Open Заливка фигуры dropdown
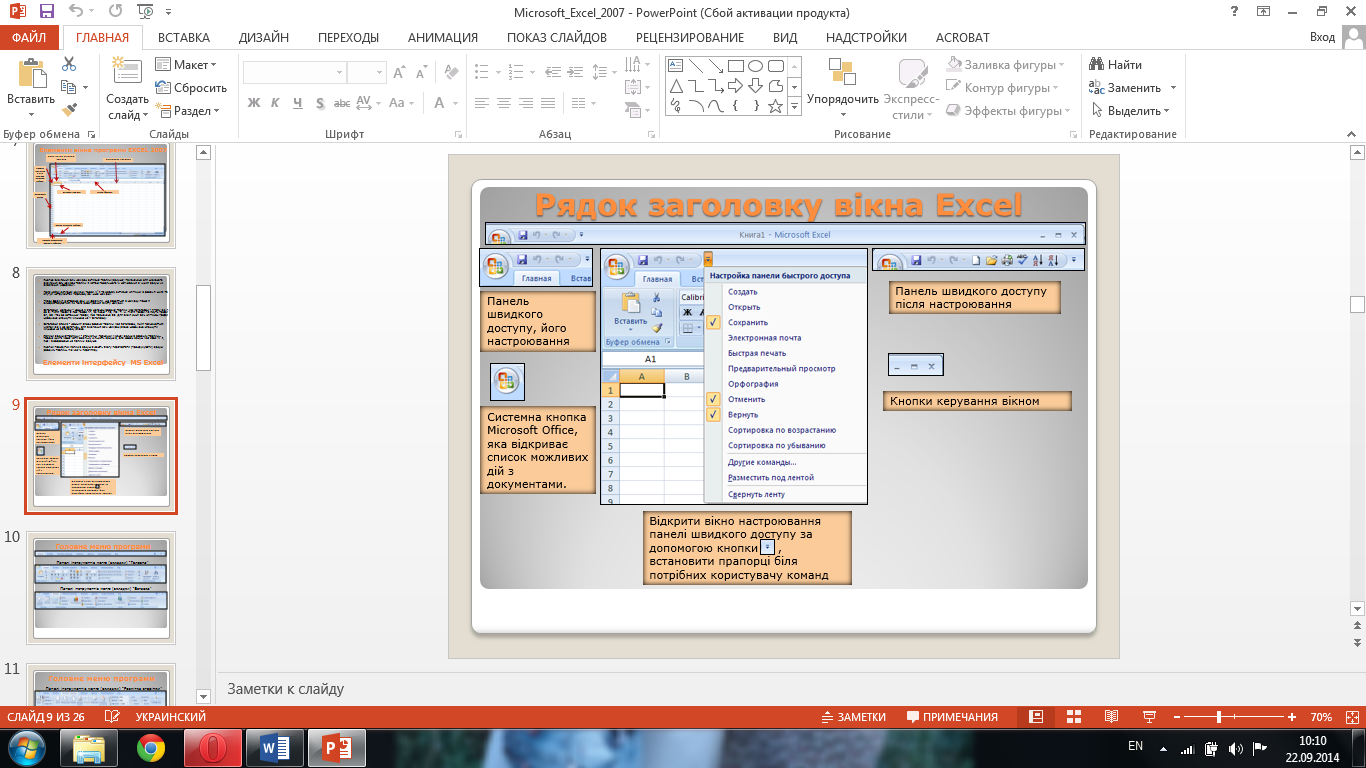Screen dimensions: 1366x768 pyautogui.click(x=1005, y=65)
